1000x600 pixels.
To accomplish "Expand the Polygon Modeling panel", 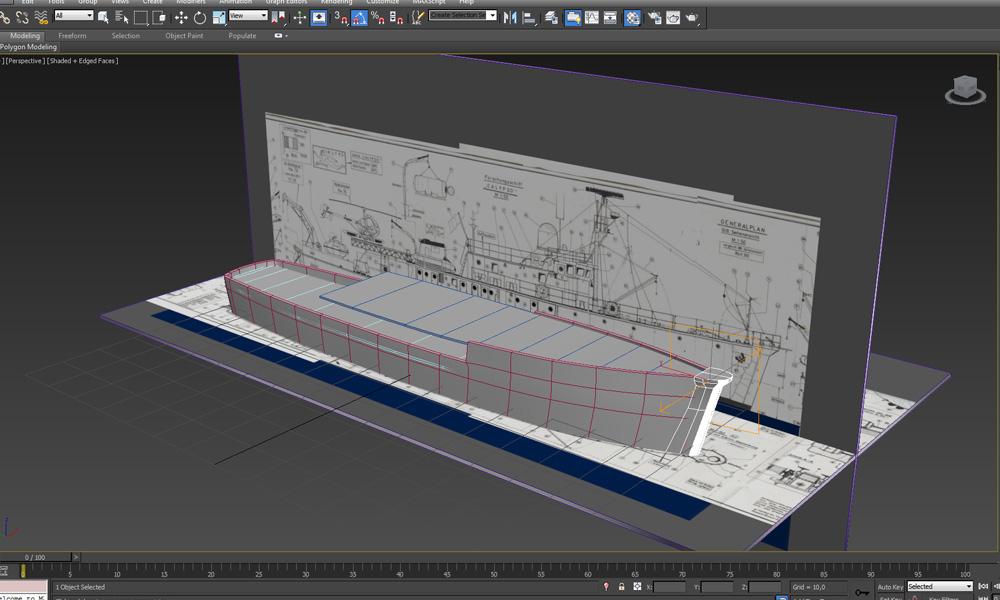I will [28, 46].
